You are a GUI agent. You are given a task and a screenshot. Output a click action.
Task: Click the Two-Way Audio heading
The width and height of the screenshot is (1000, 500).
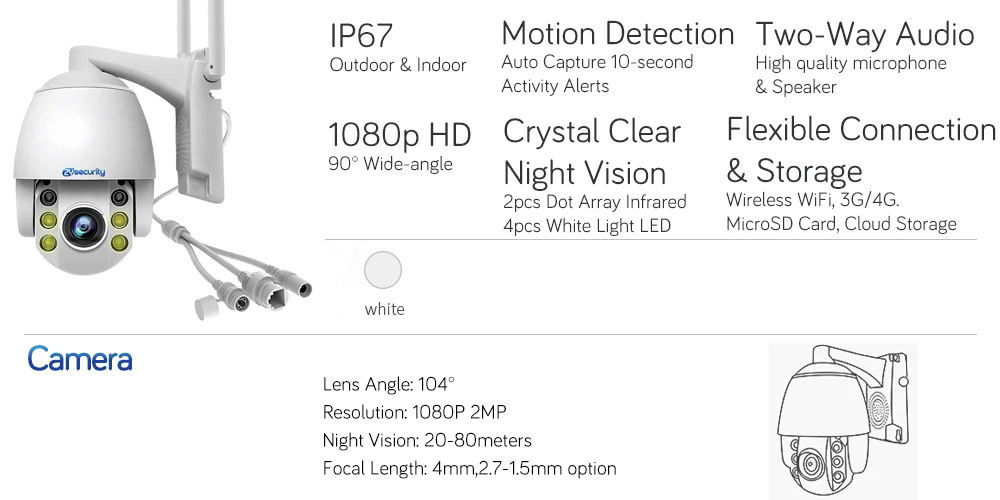pyautogui.click(x=864, y=33)
